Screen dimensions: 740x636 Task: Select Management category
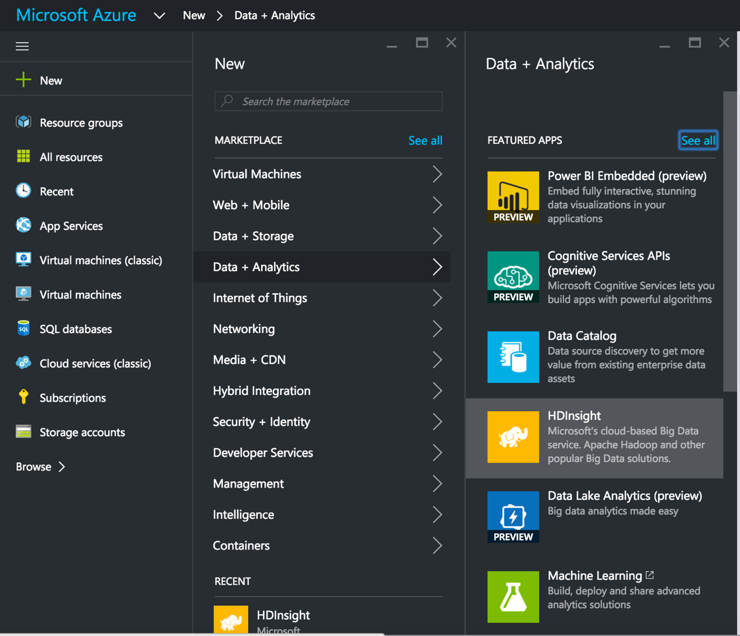(x=321, y=484)
